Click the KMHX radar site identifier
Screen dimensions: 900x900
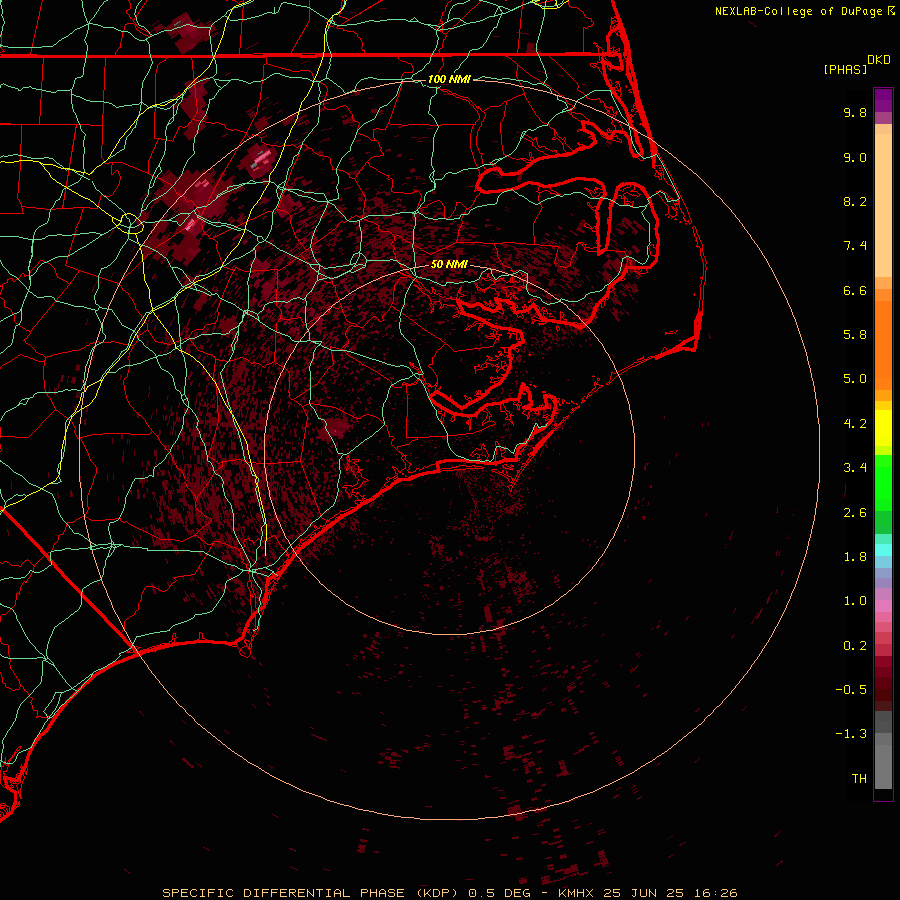[x=576, y=893]
